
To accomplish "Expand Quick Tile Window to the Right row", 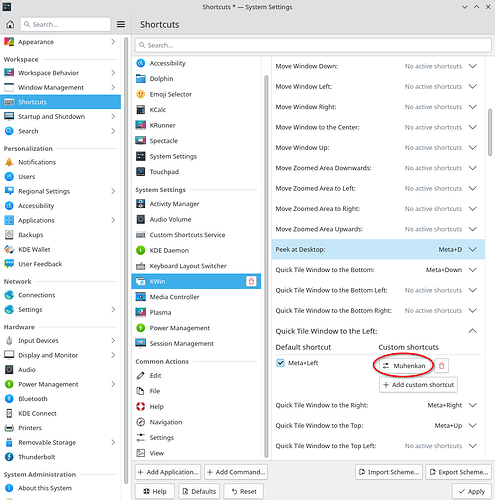I will pyautogui.click(x=473, y=405).
